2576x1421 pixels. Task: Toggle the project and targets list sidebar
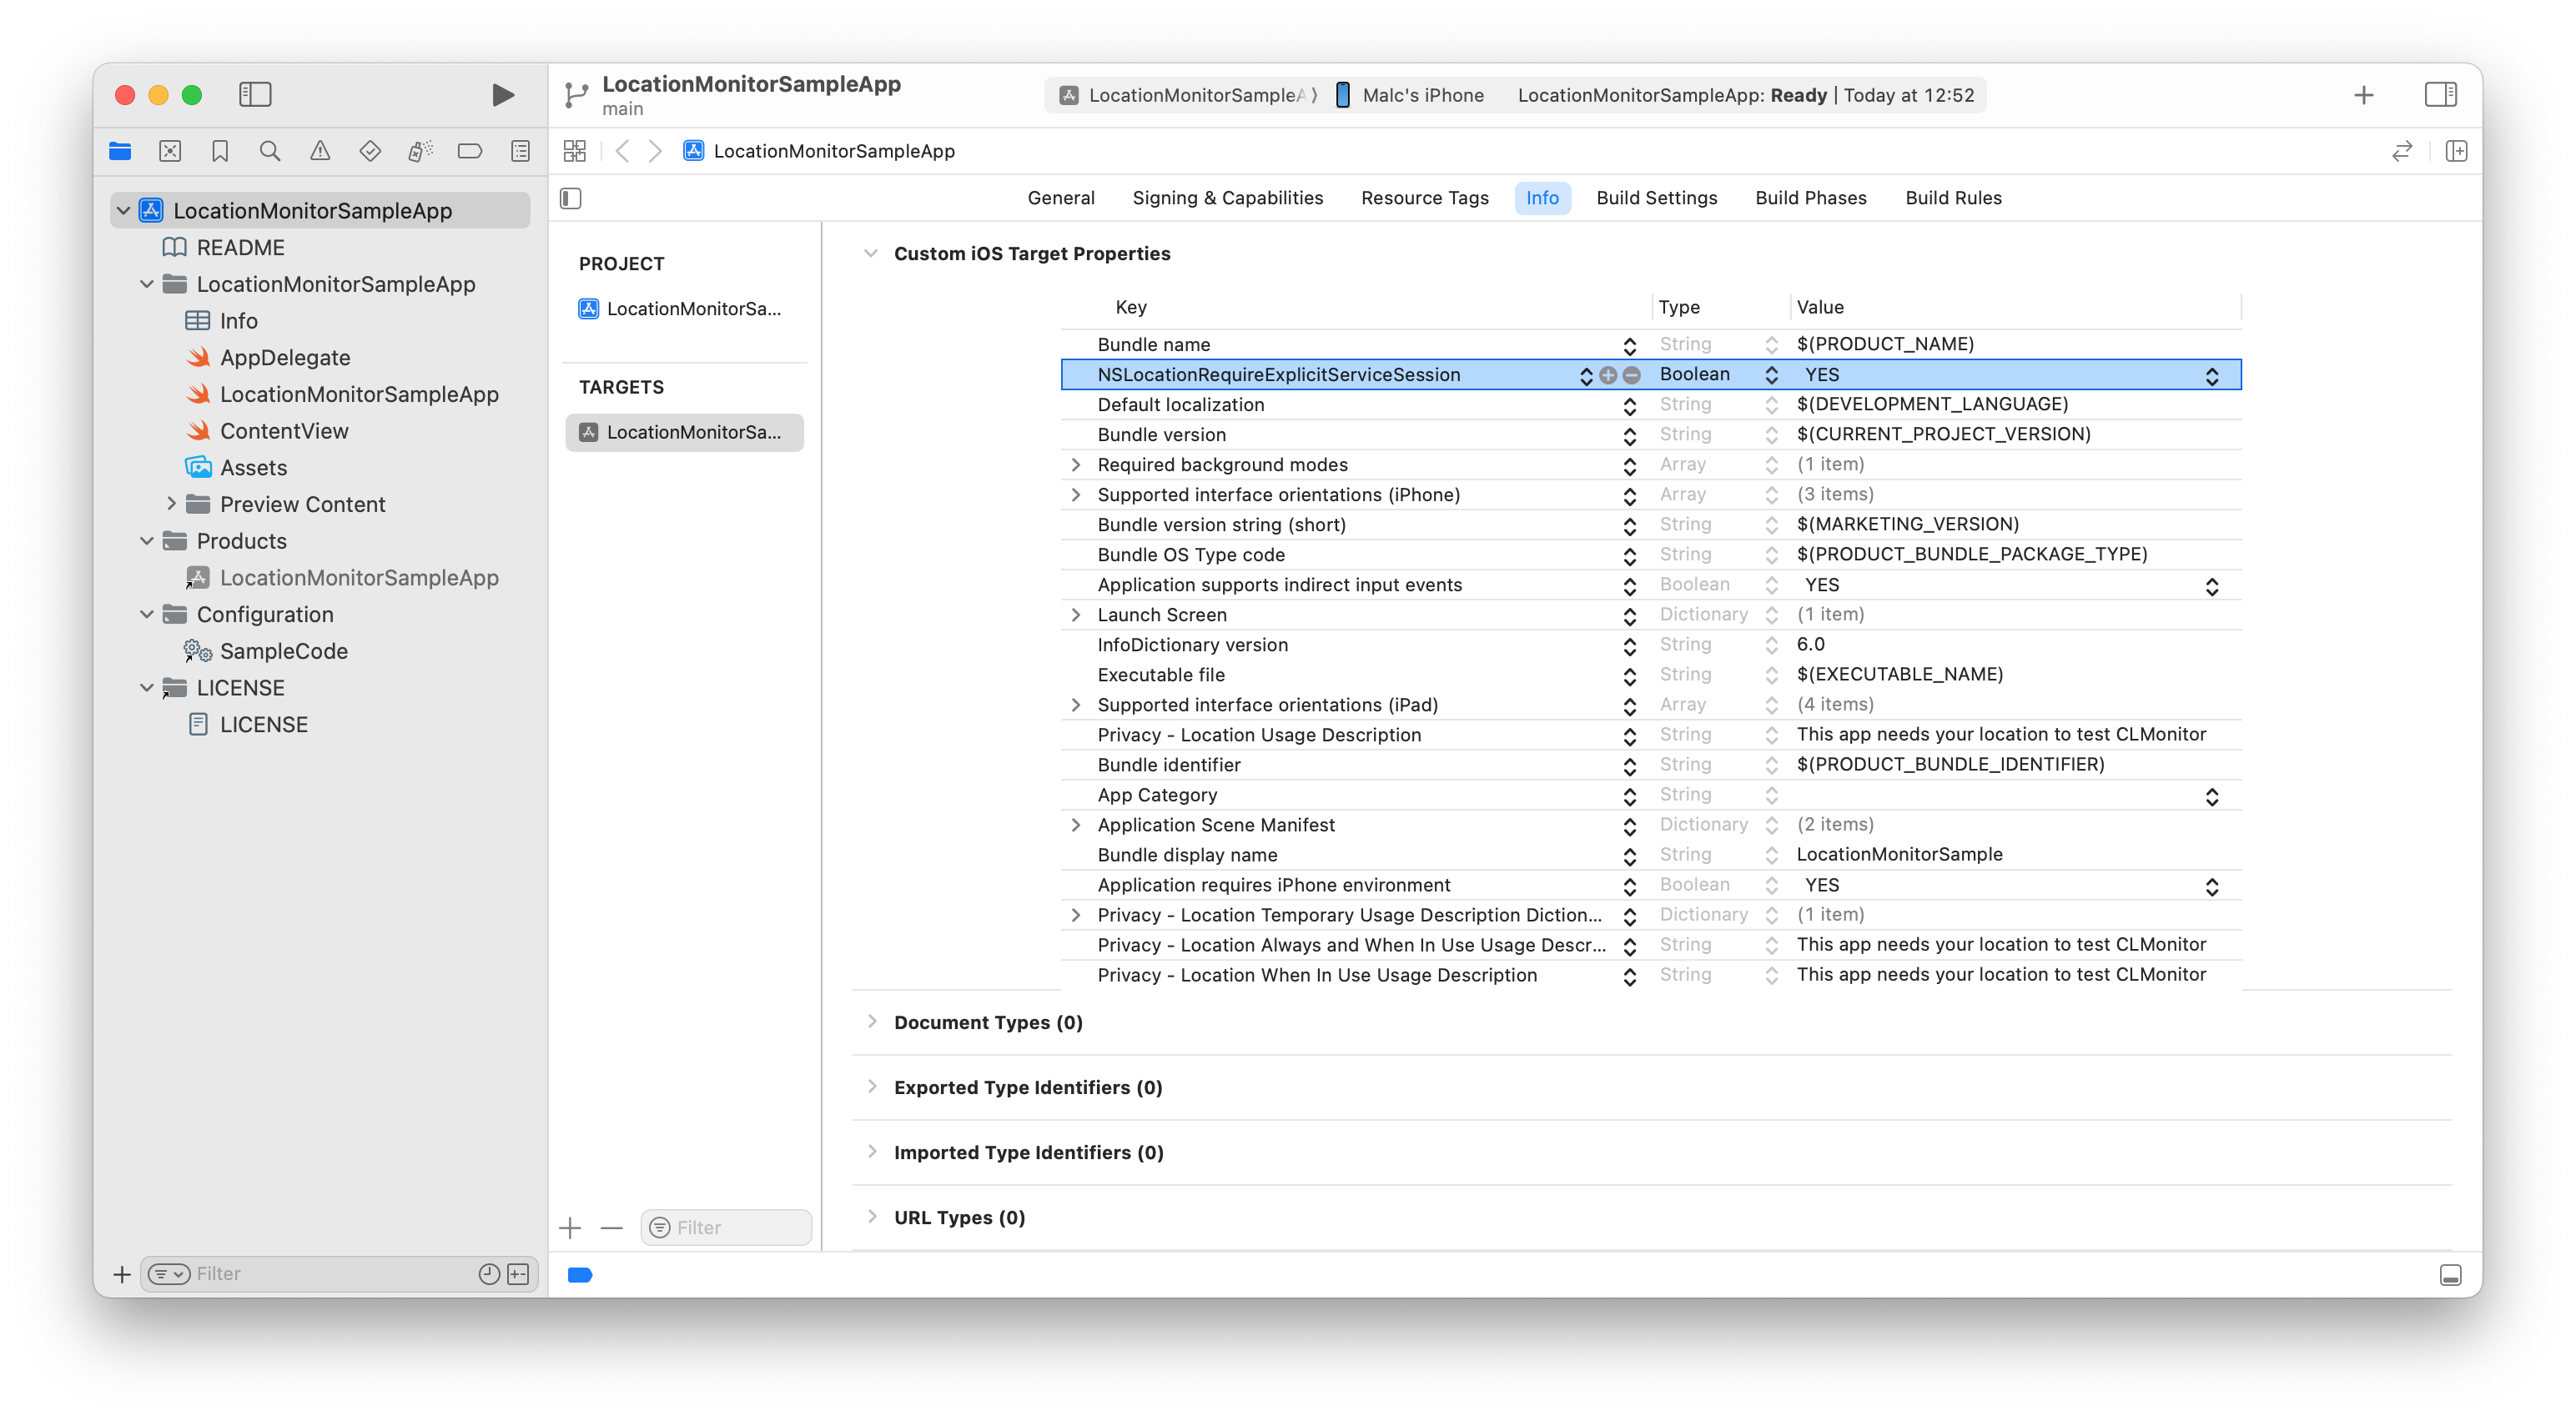pos(571,198)
